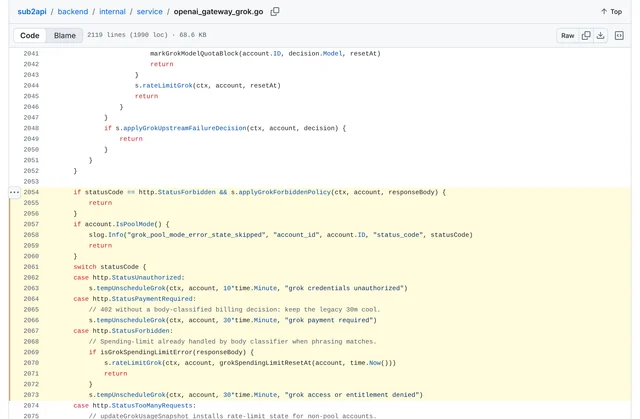This screenshot has height=419, width=640.
Task: Click the StatusTooManyRequests case symbol
Action: [152, 406]
